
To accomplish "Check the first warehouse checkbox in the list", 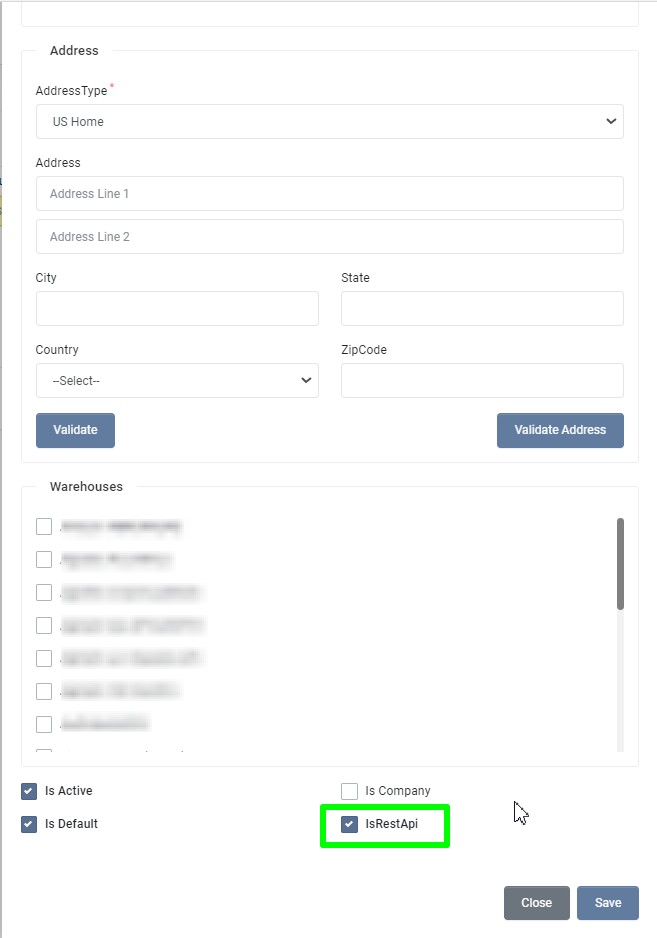I will coord(44,526).
